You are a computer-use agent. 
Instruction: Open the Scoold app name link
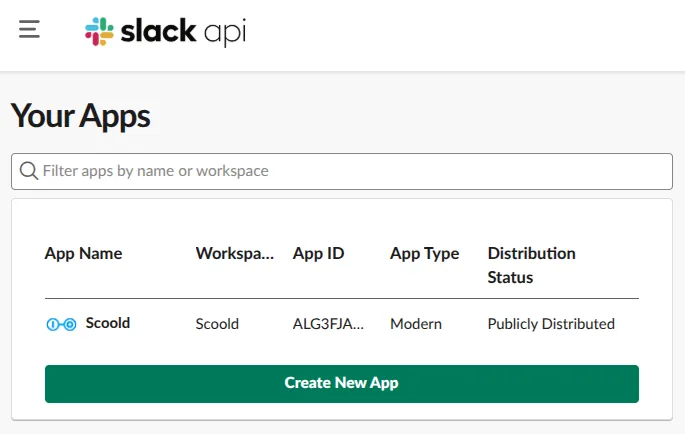[x=108, y=323]
